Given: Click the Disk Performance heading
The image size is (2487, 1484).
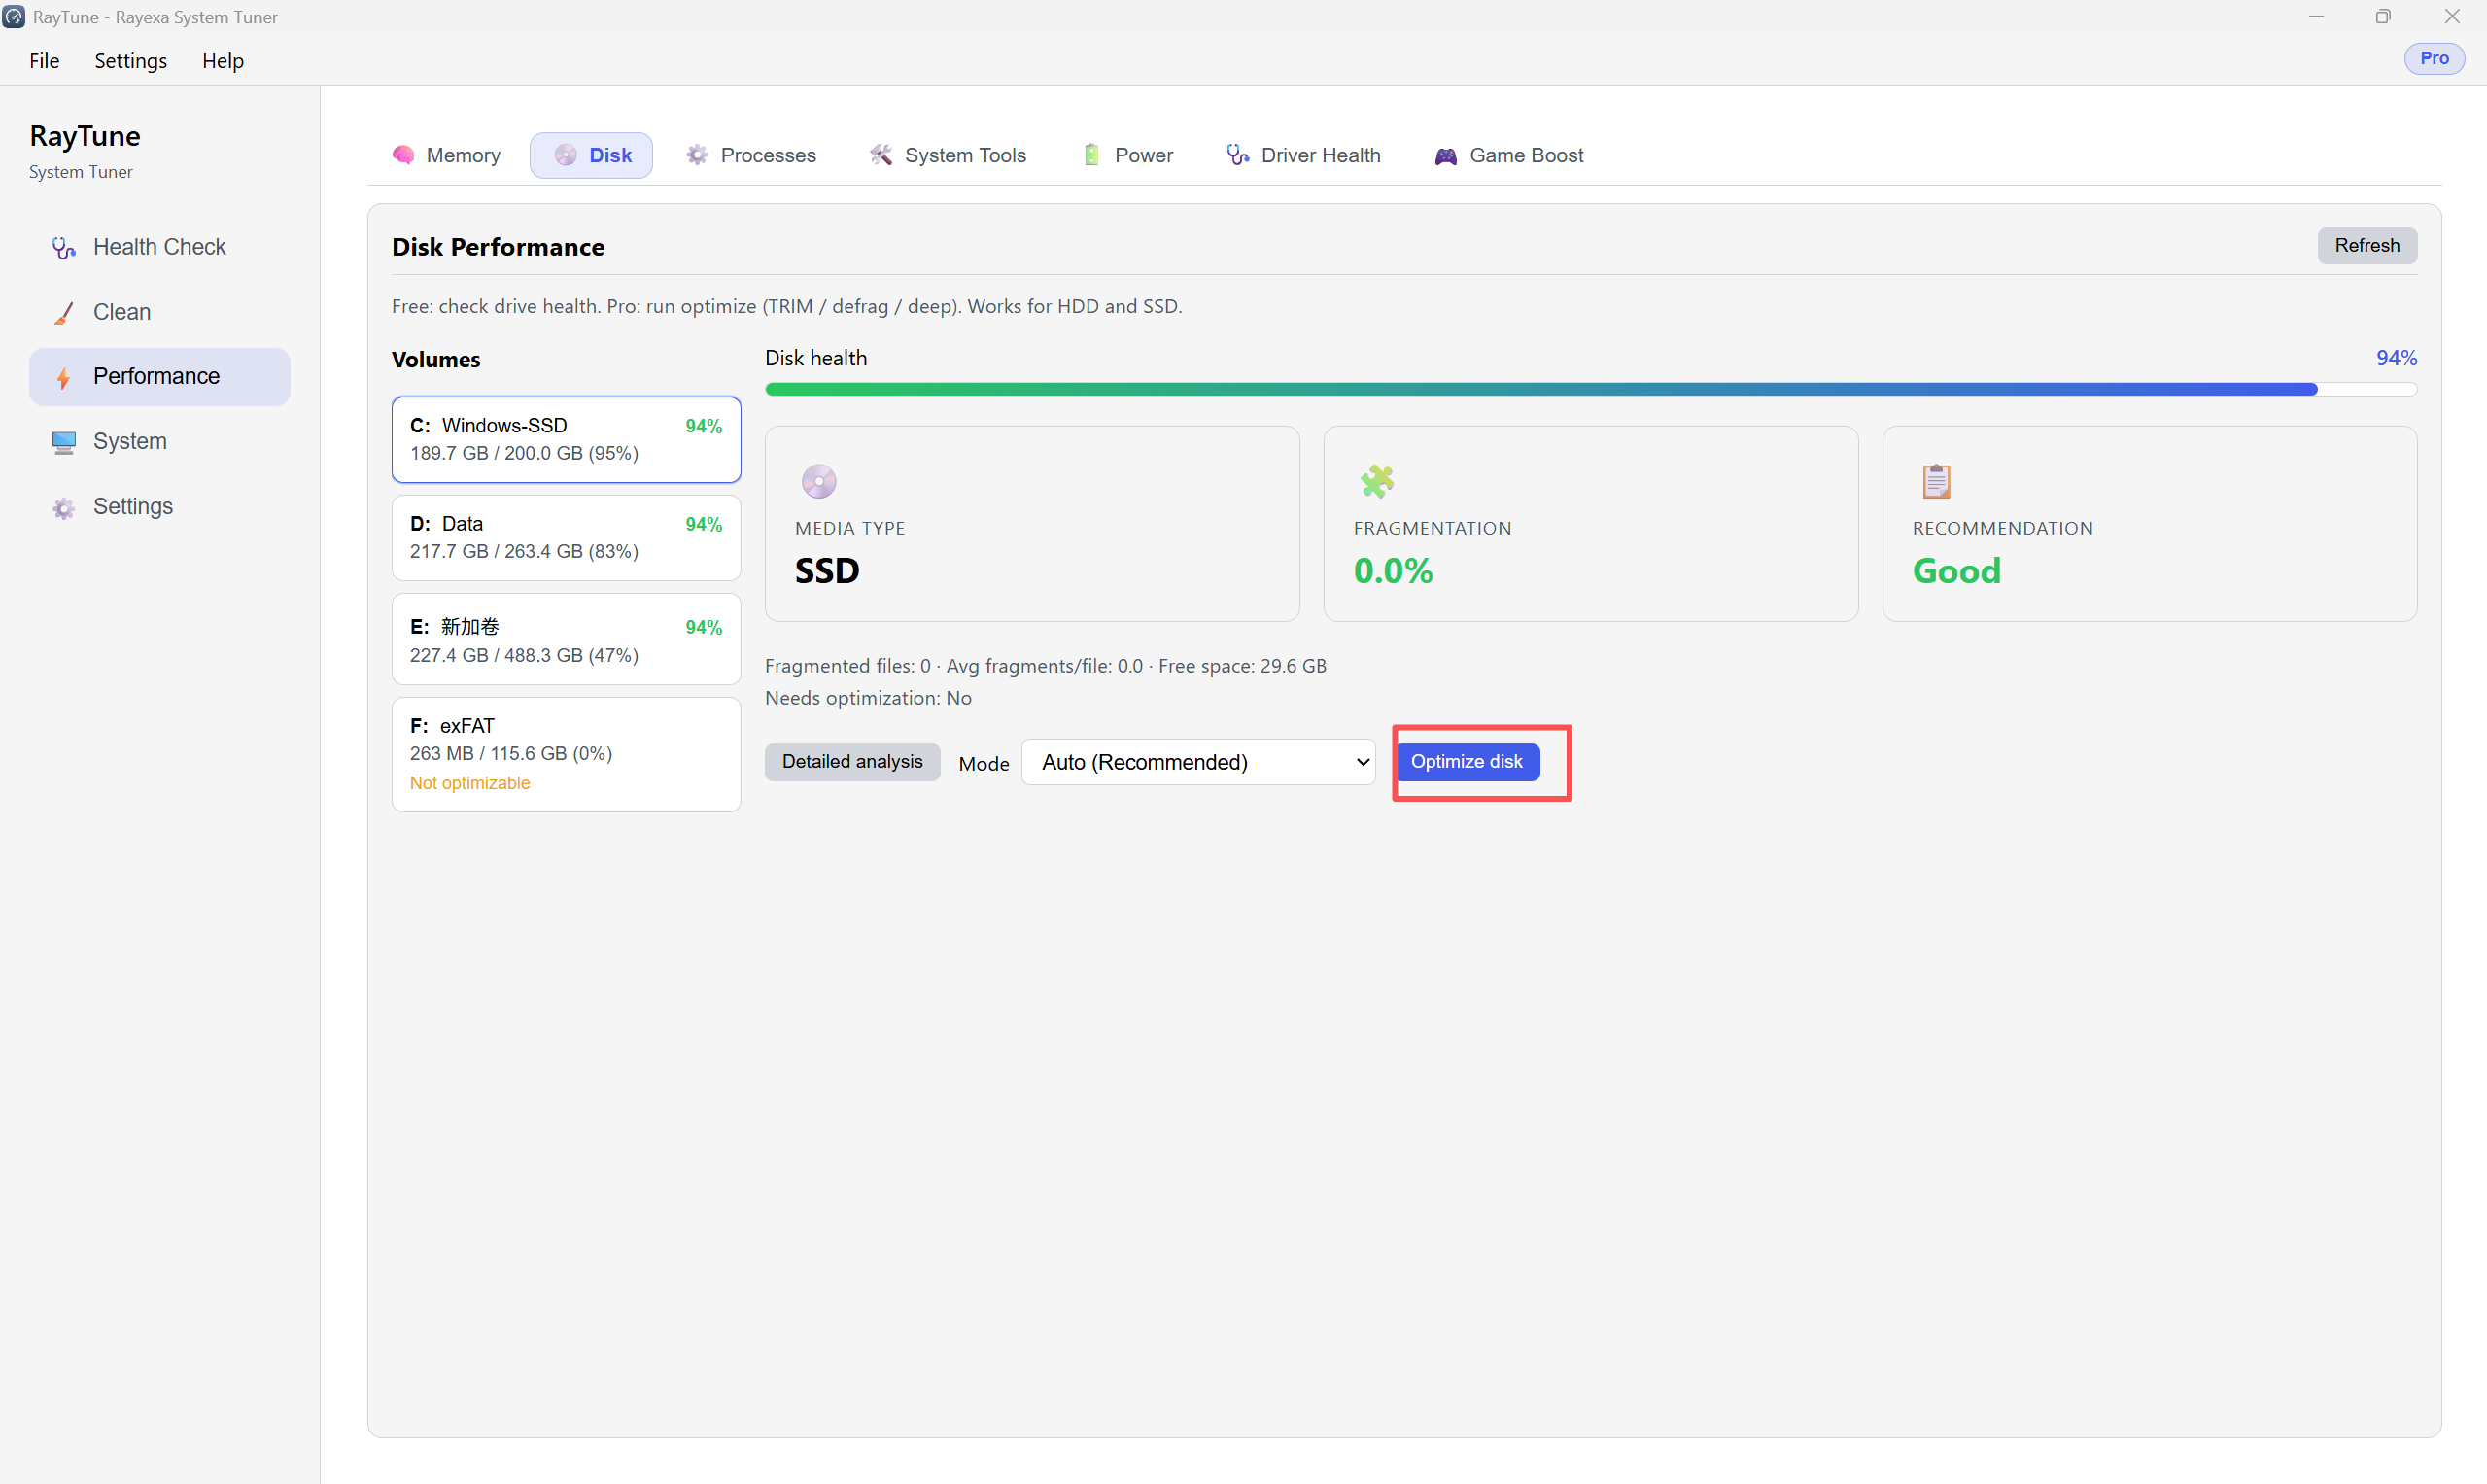Looking at the screenshot, I should point(498,247).
